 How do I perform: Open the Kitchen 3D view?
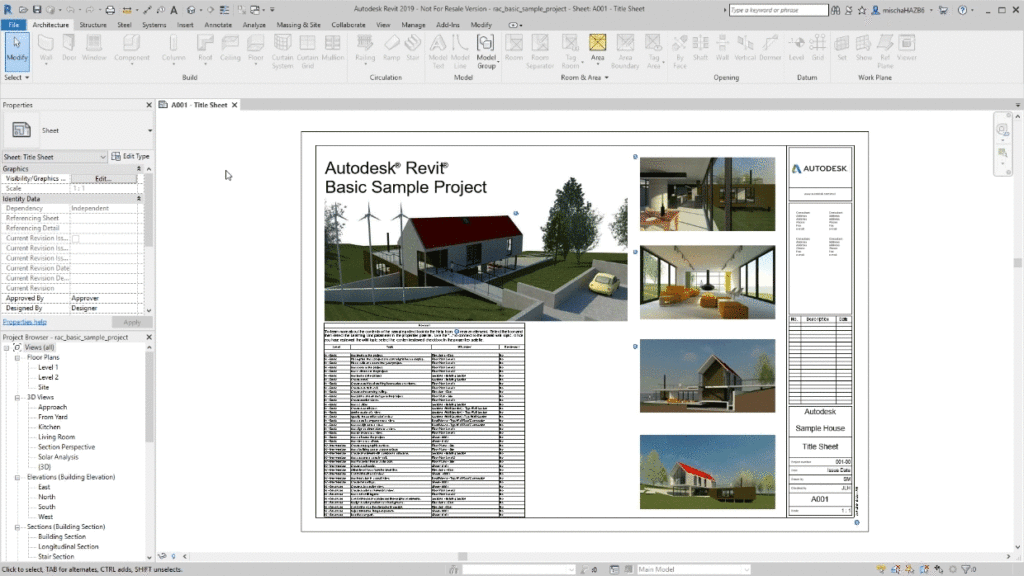tap(49, 427)
